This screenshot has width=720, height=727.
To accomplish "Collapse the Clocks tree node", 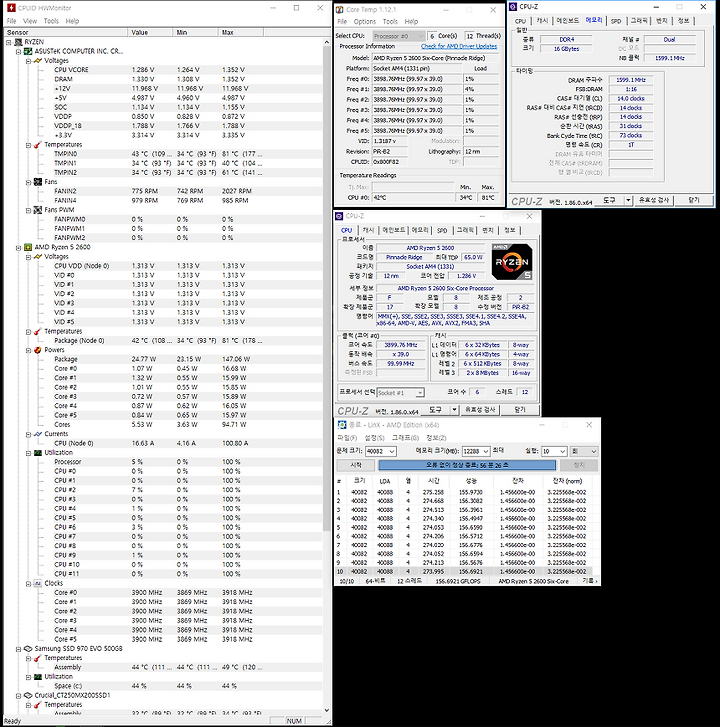I will 28,583.
